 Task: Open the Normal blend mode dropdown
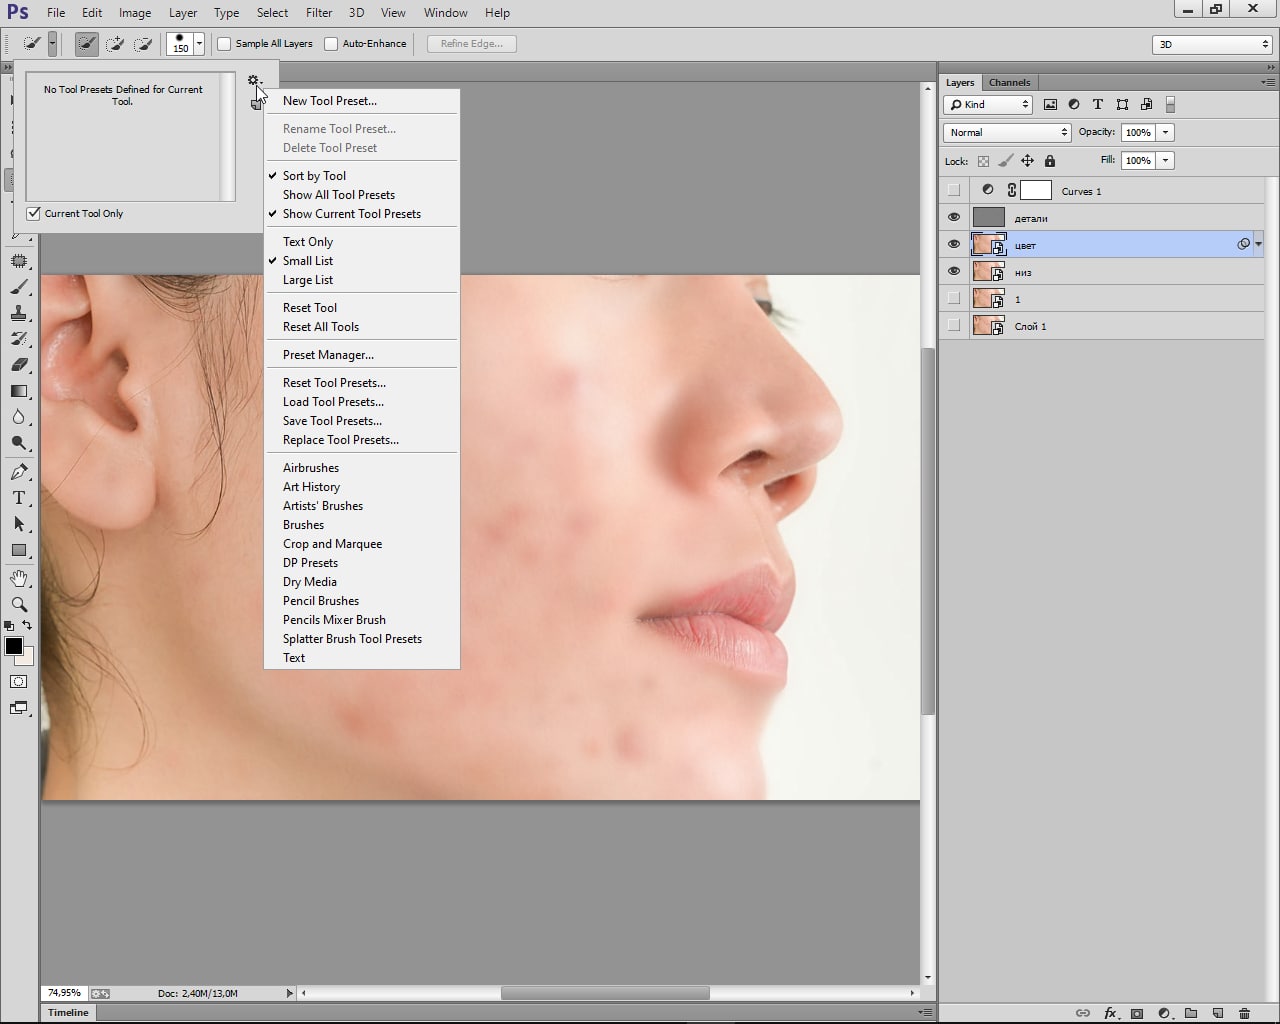pyautogui.click(x=1006, y=132)
